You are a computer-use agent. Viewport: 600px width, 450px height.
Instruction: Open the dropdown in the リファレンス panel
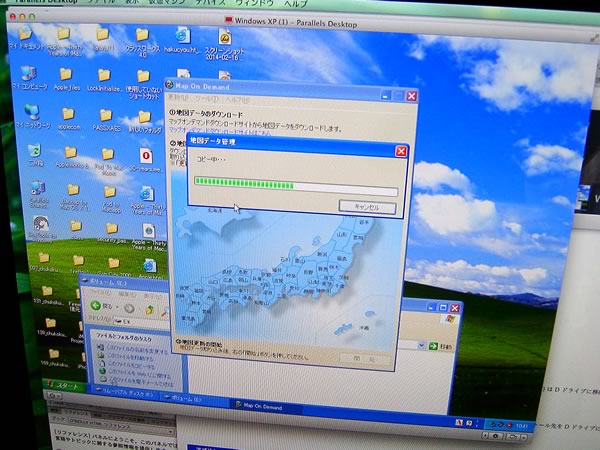171,431
